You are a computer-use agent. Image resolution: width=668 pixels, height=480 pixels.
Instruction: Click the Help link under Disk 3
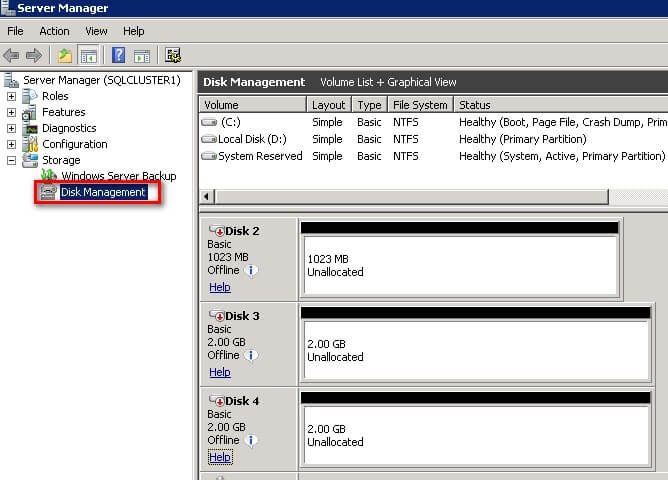coord(219,372)
